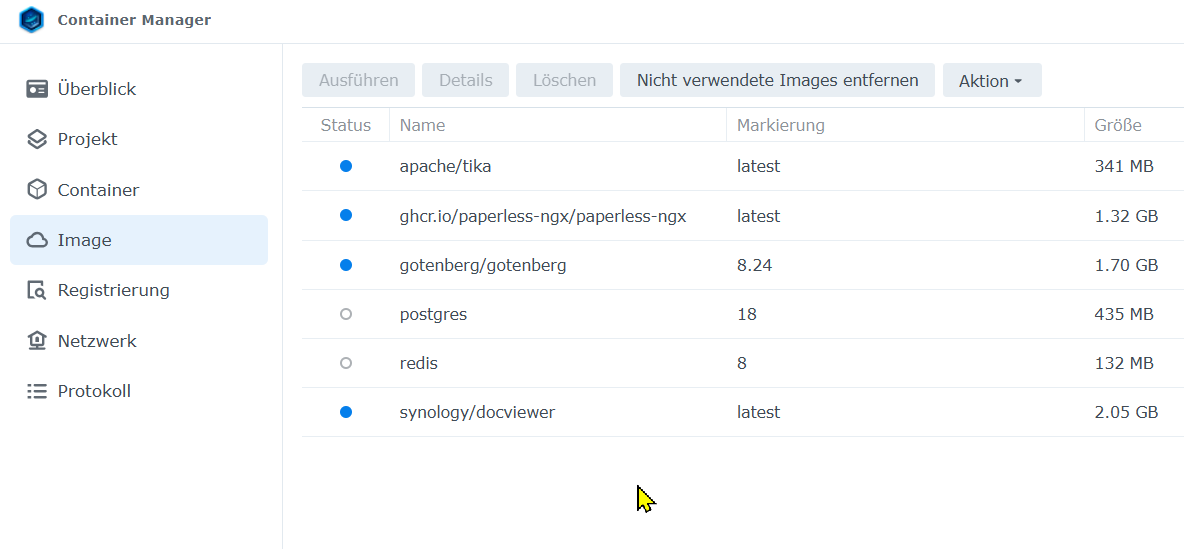Click the Projekt layers icon
Viewport: 1184px width, 549px height.
37,139
